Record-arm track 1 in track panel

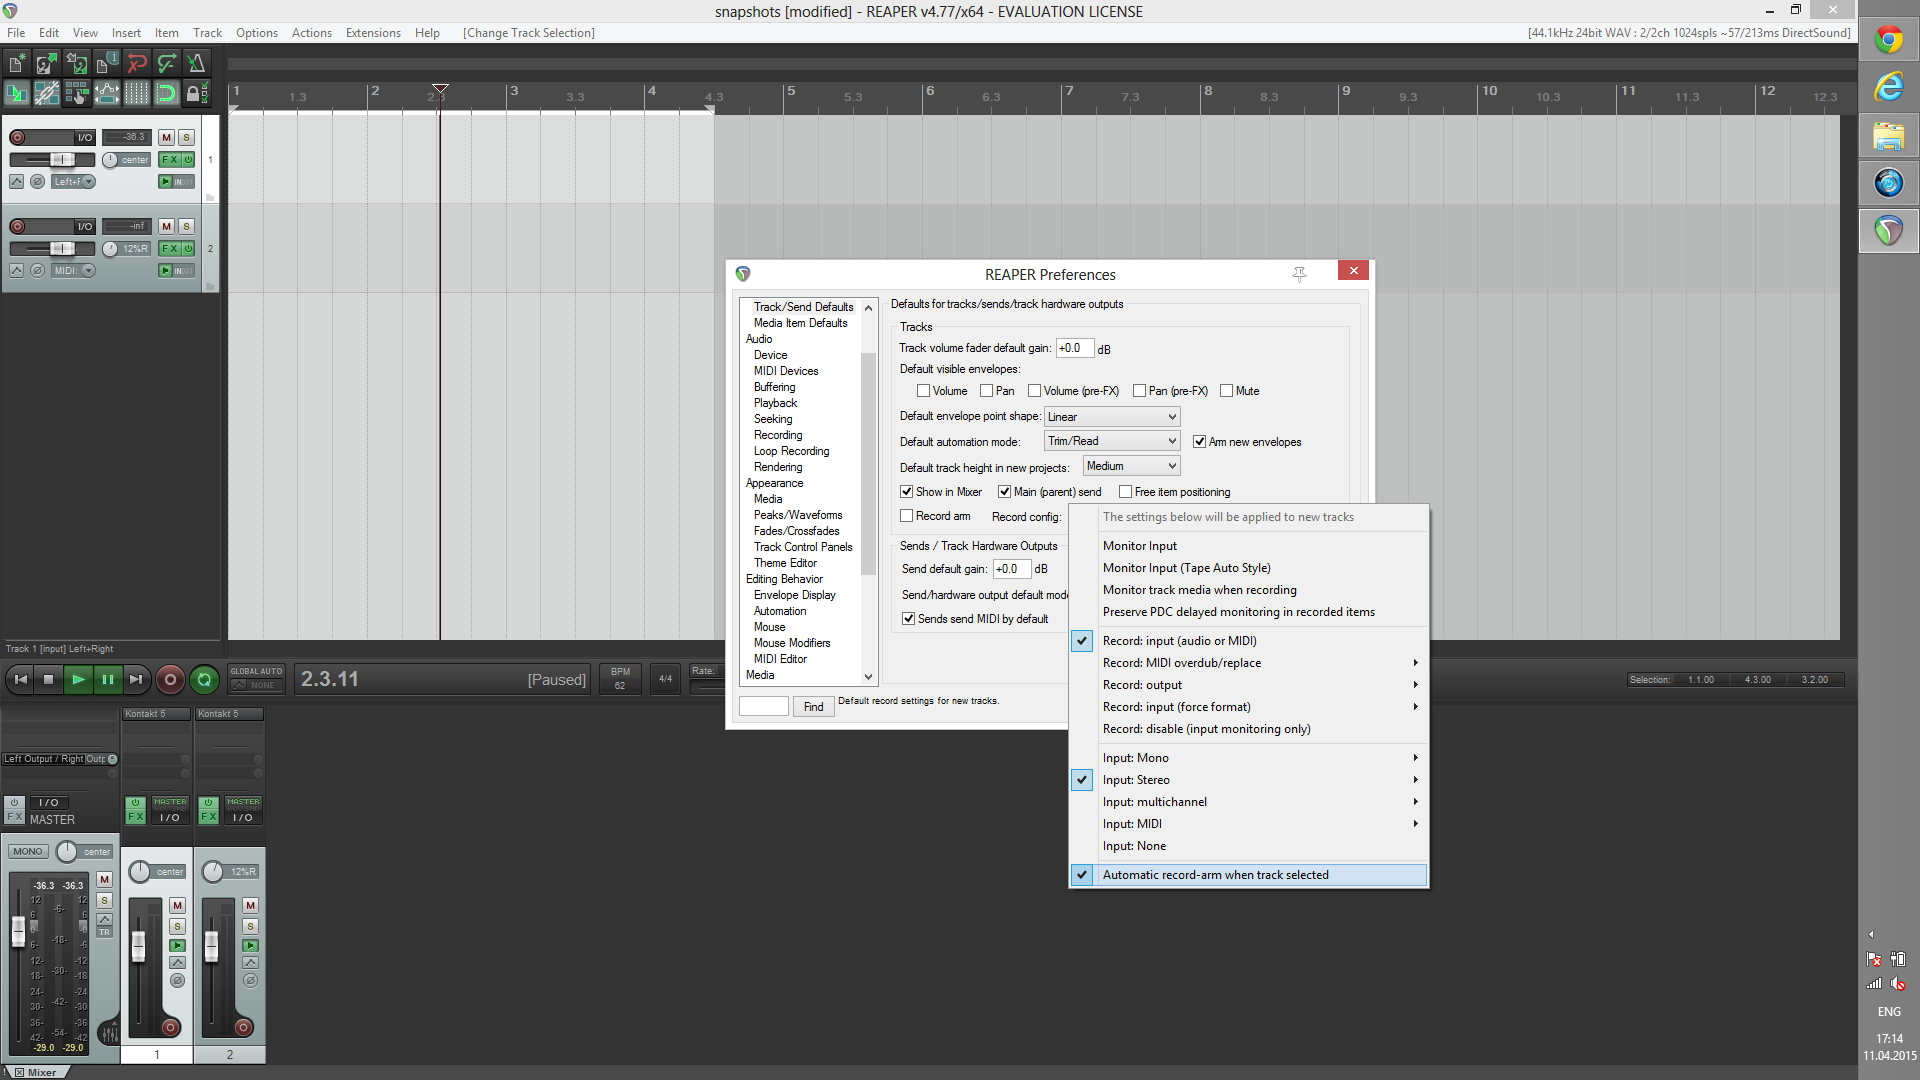17,137
